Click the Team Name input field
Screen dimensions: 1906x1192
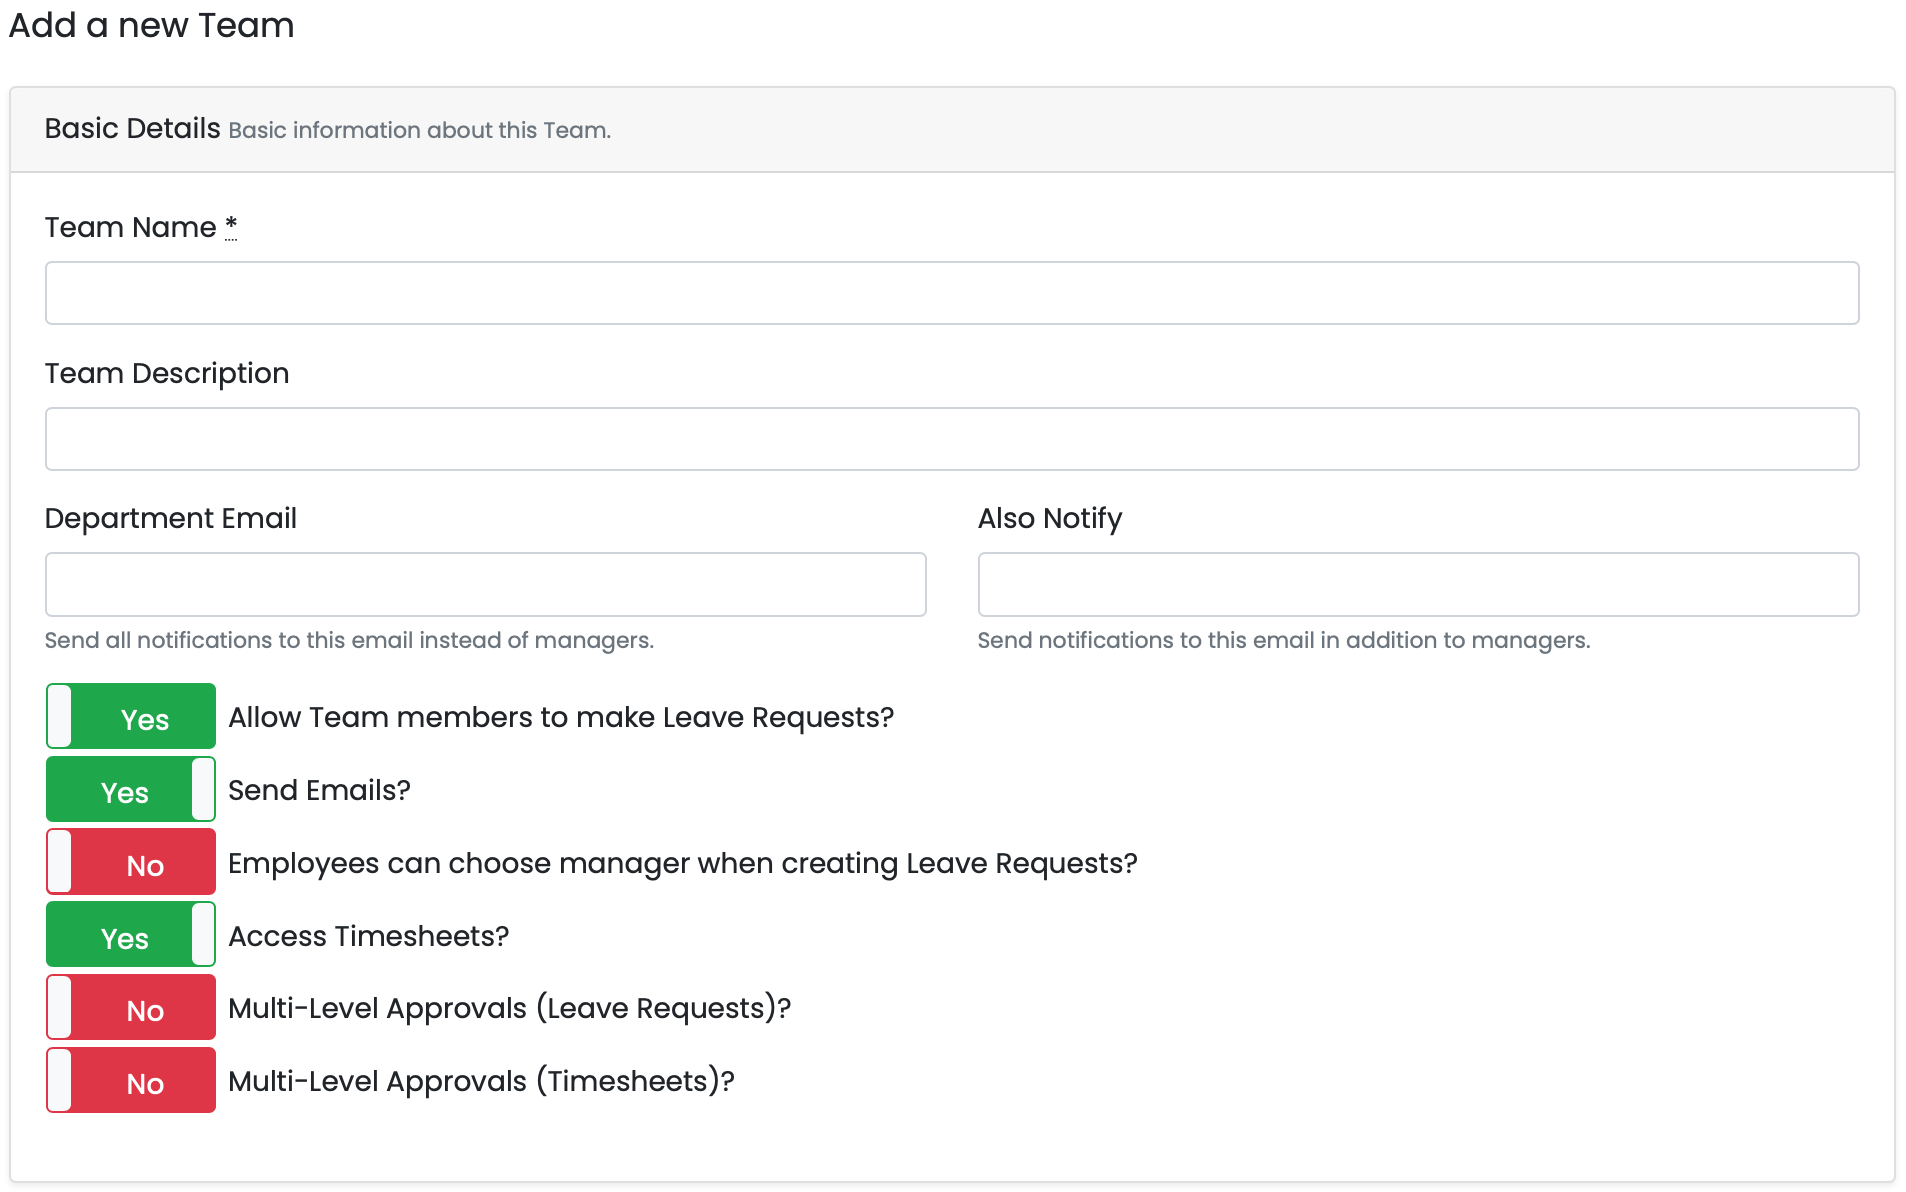pyautogui.click(x=951, y=293)
